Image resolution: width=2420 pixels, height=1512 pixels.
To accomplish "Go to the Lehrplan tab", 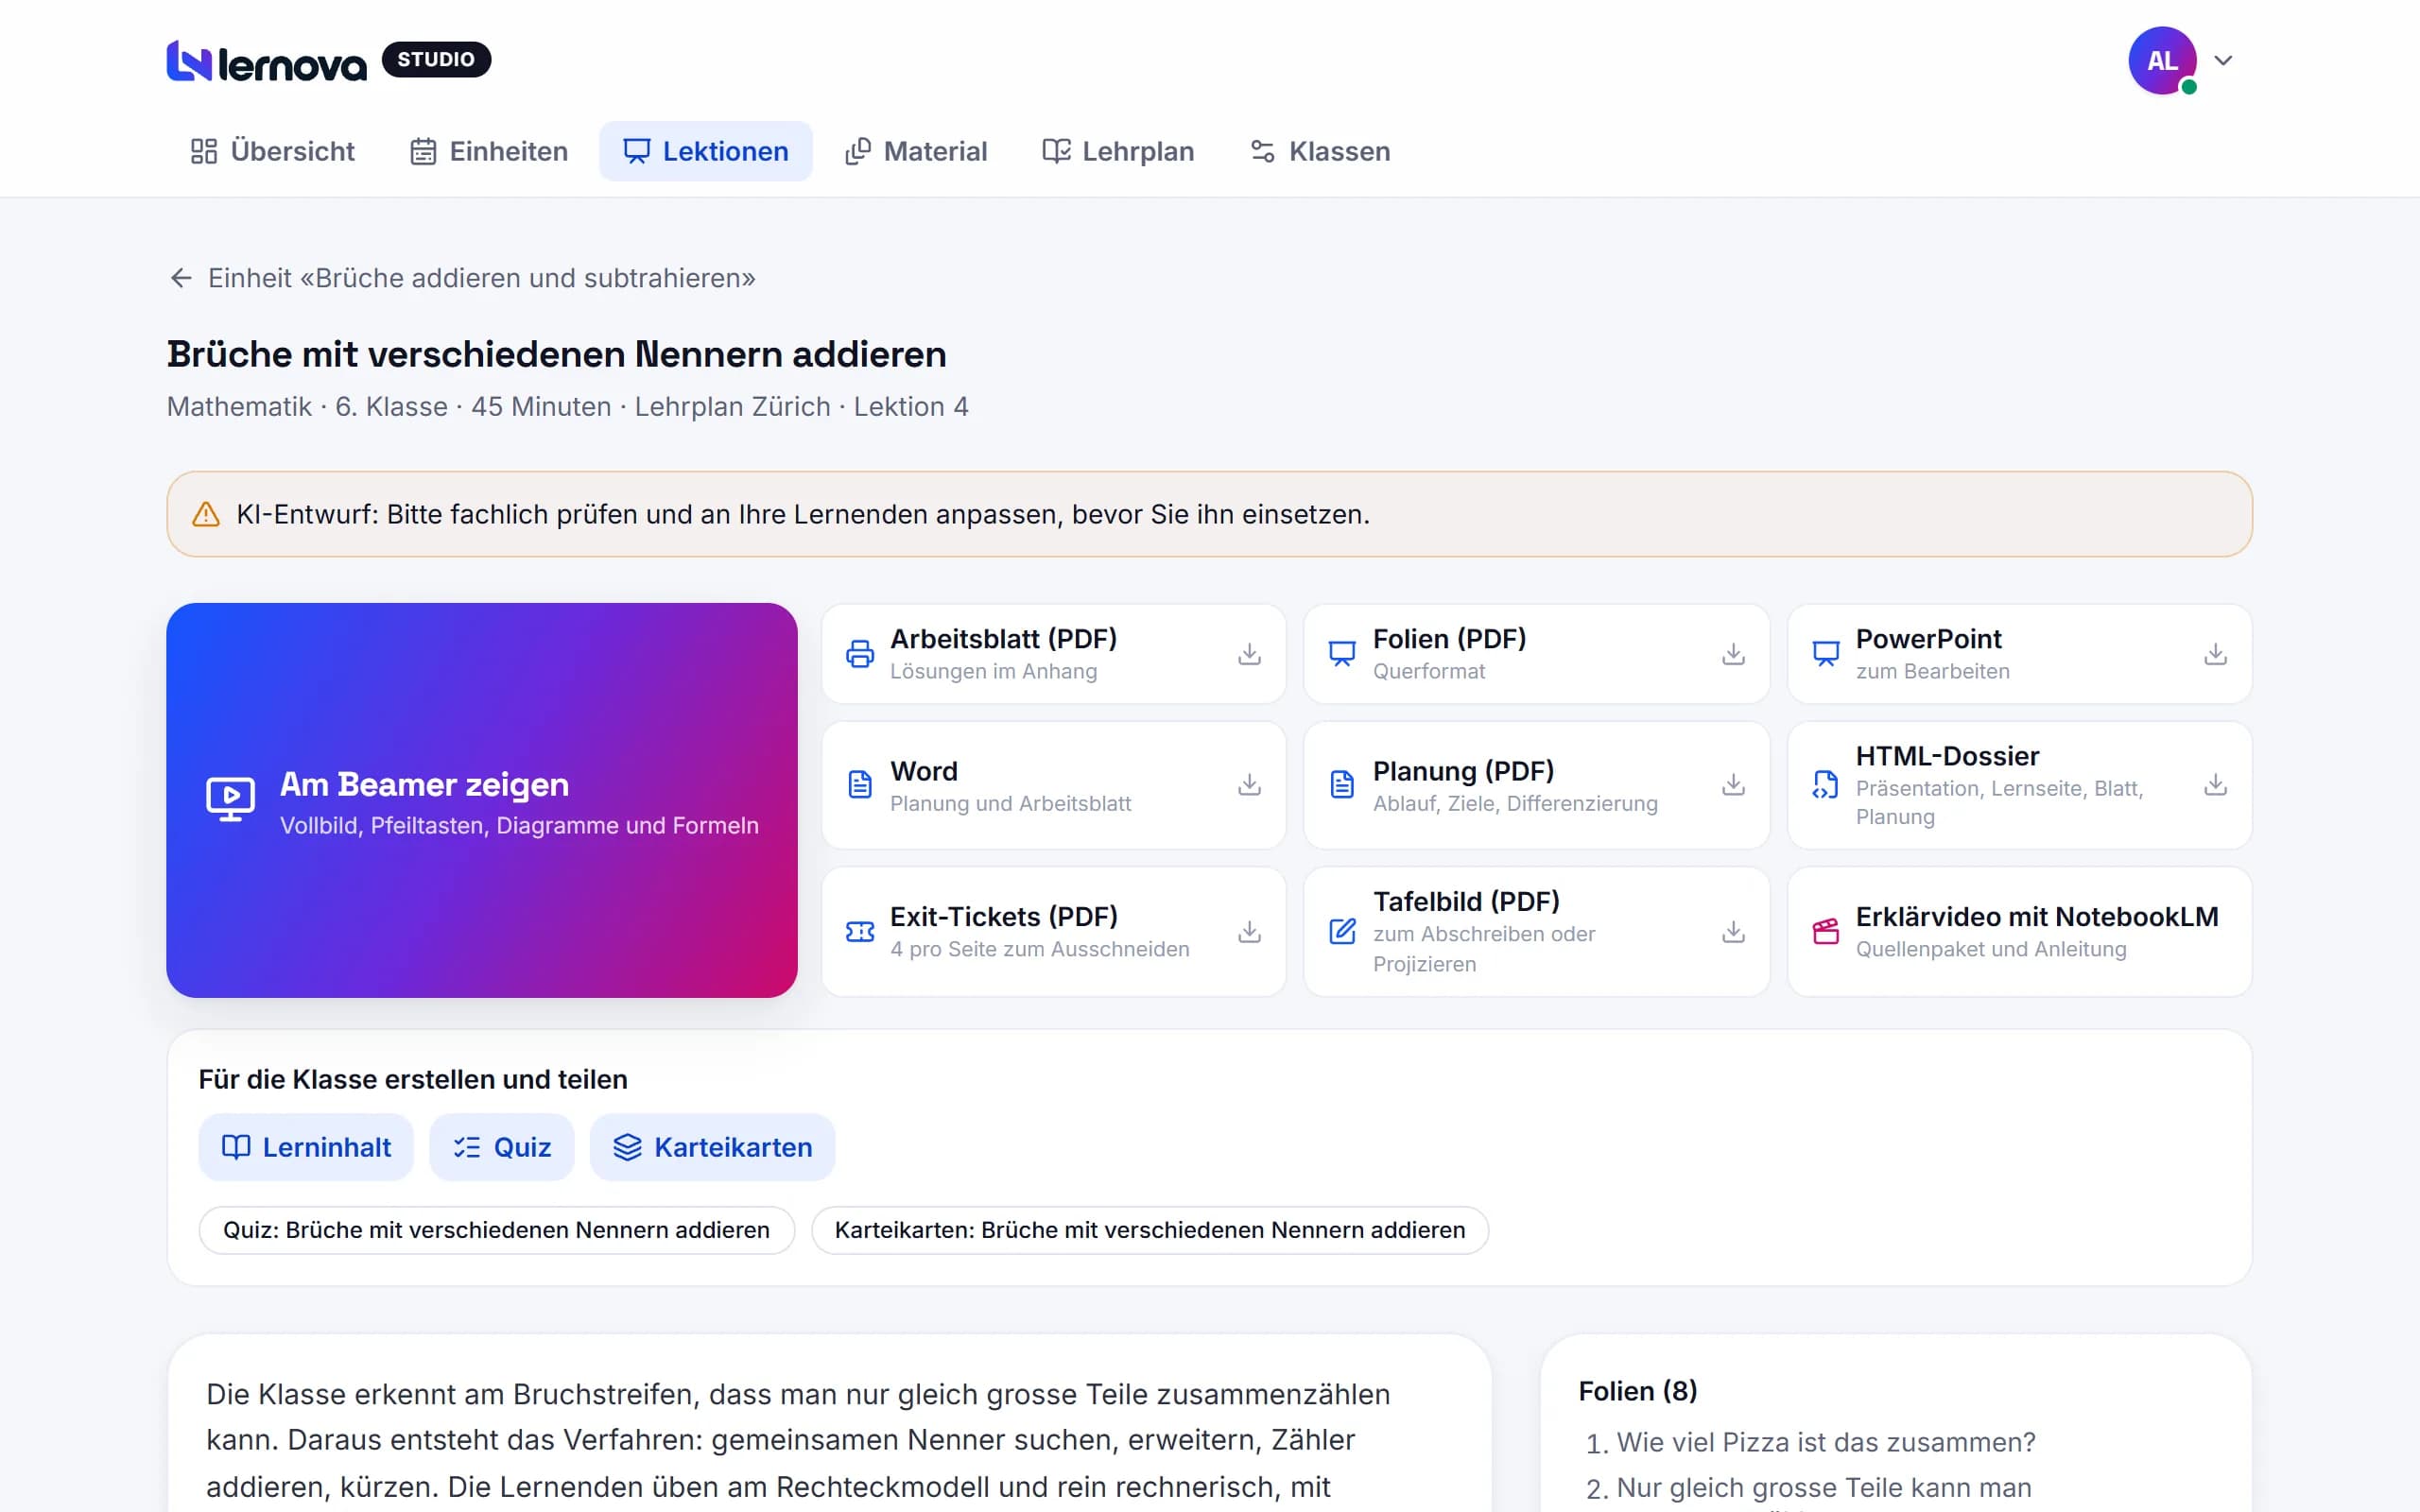I will pos(1118,151).
